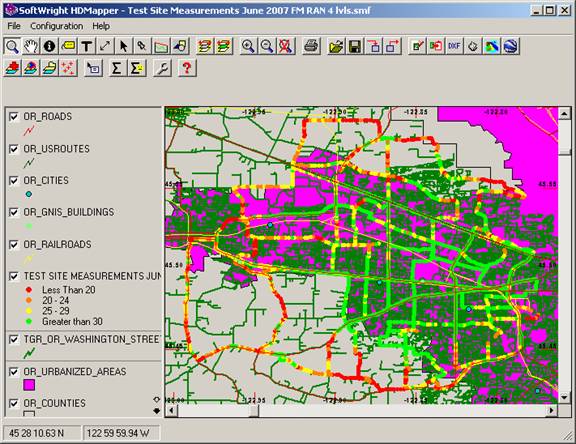Toggle the OR_ROADS layer checkbox
The image size is (576, 444).
coord(14,117)
